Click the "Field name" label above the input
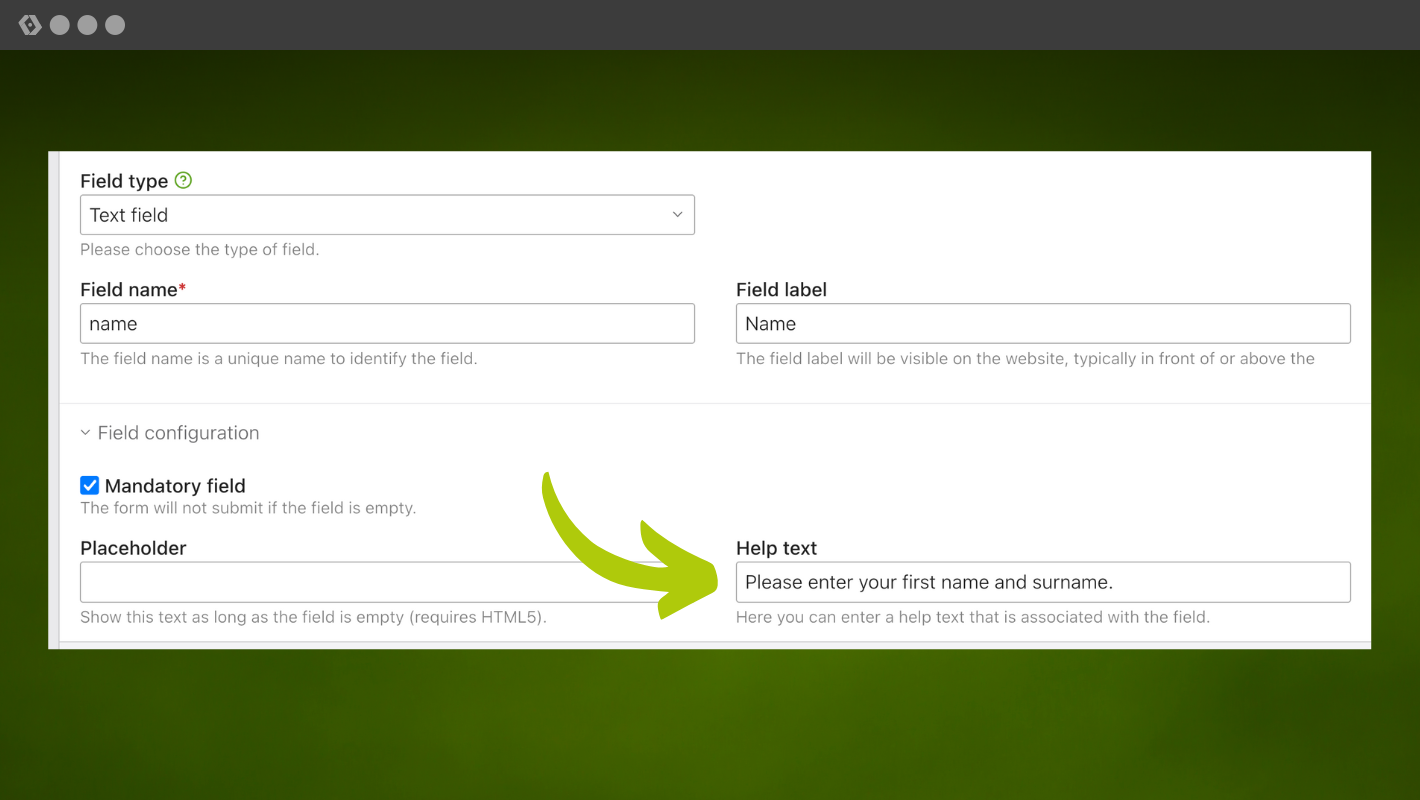The height and width of the screenshot is (800, 1420). [x=129, y=290]
